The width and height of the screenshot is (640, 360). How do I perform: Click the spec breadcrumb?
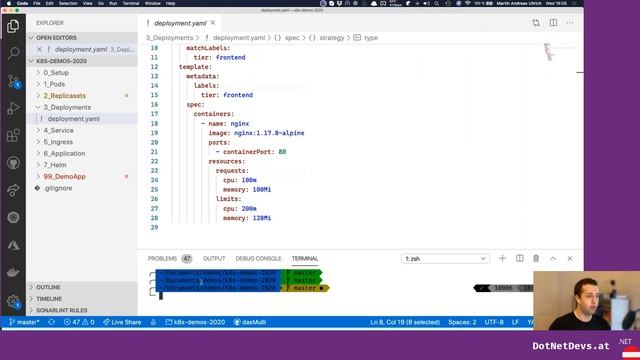[292, 38]
